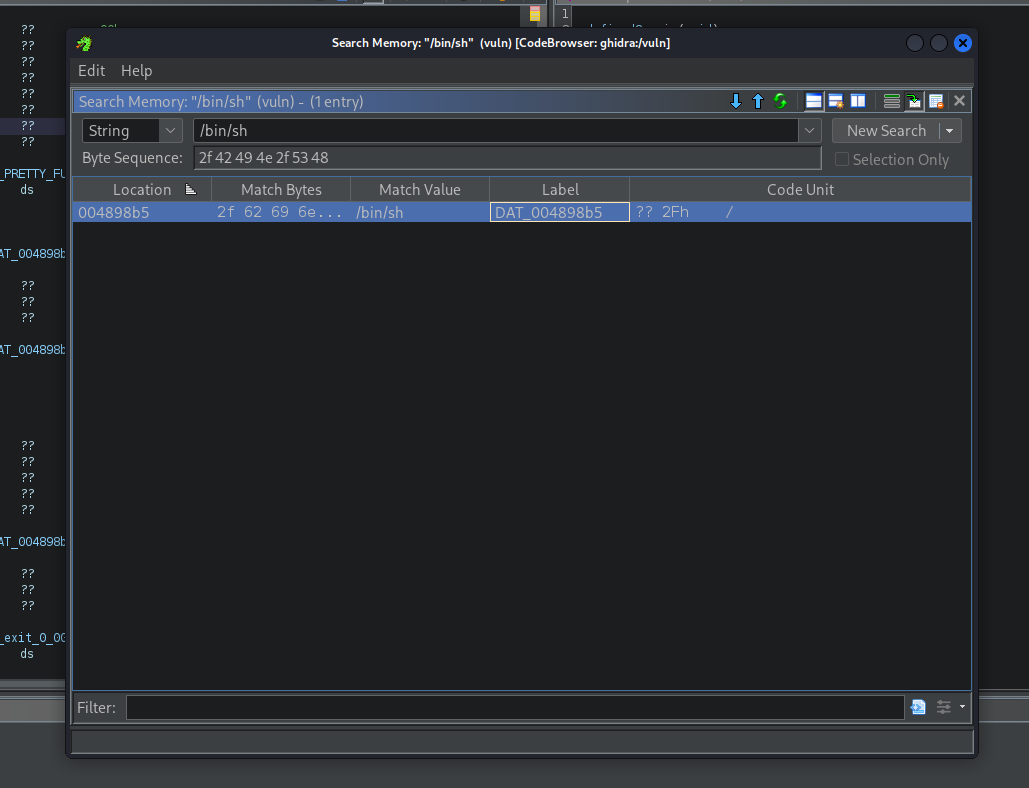Click the Filter text input field
The image size is (1029, 788).
[514, 707]
